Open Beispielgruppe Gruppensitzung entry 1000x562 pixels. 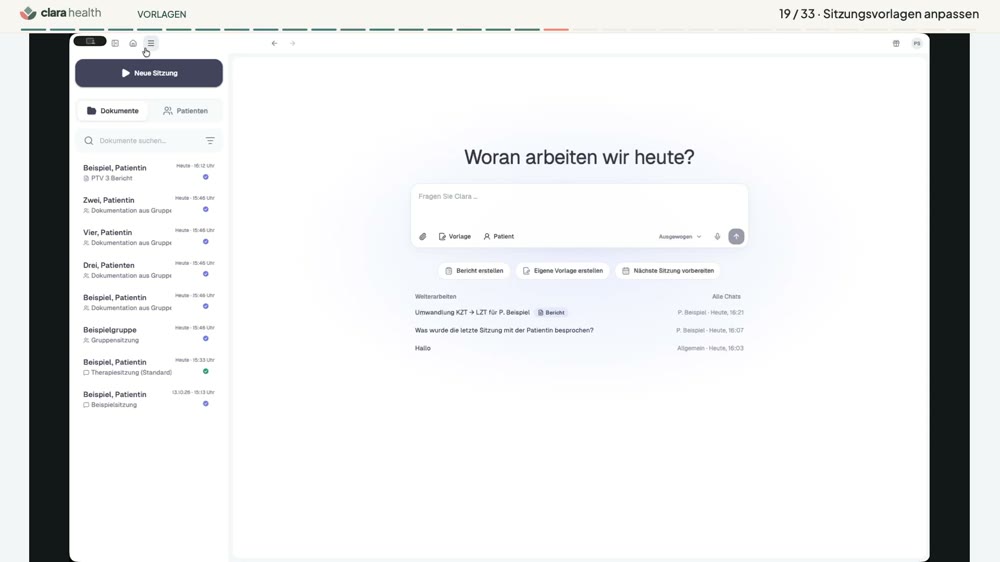149,335
